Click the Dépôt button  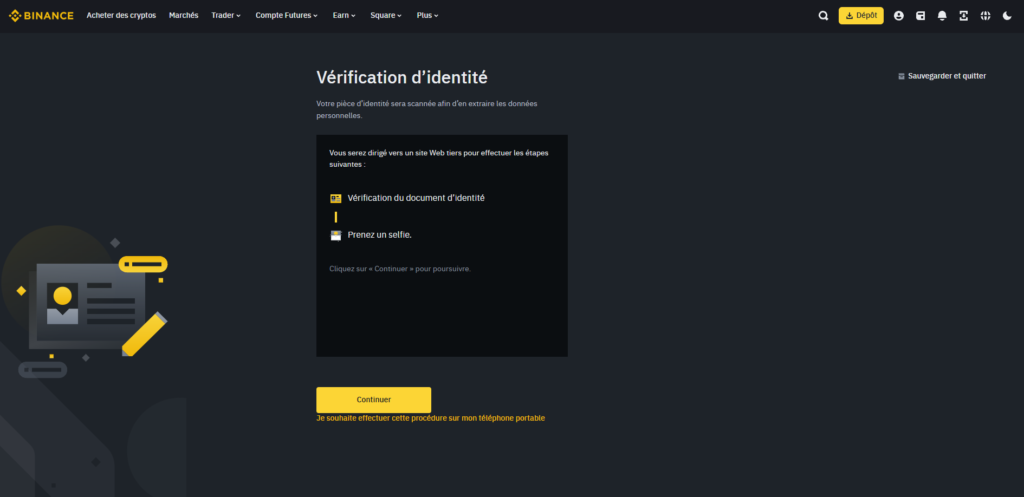861,16
